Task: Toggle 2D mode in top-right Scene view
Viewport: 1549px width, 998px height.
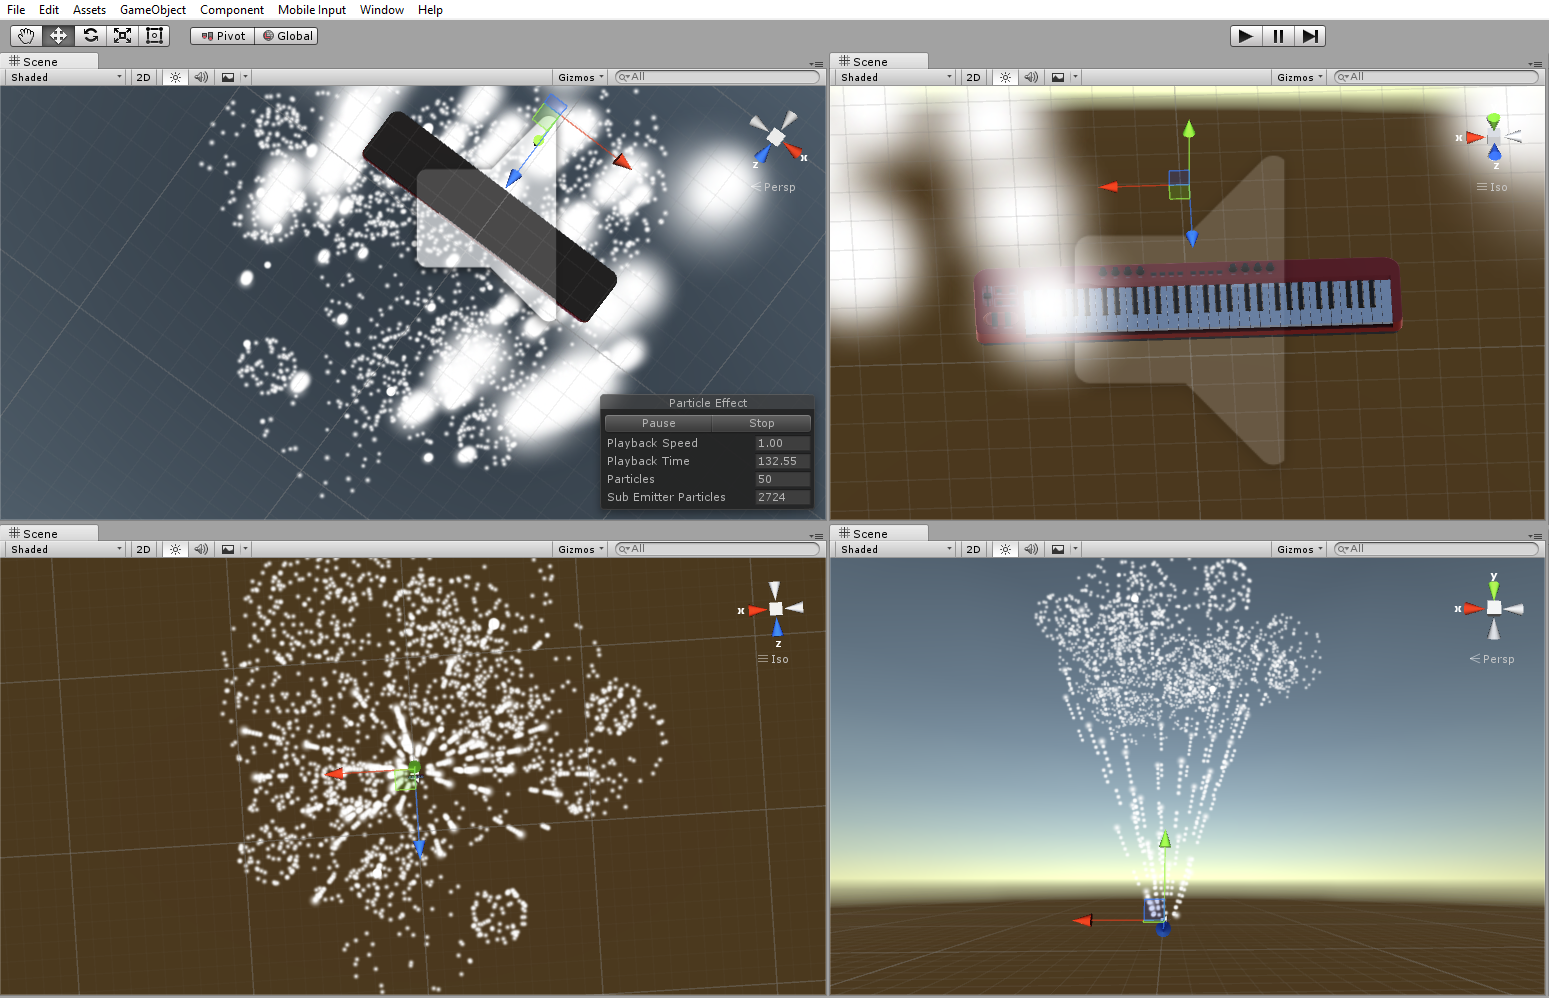Action: 974,77
